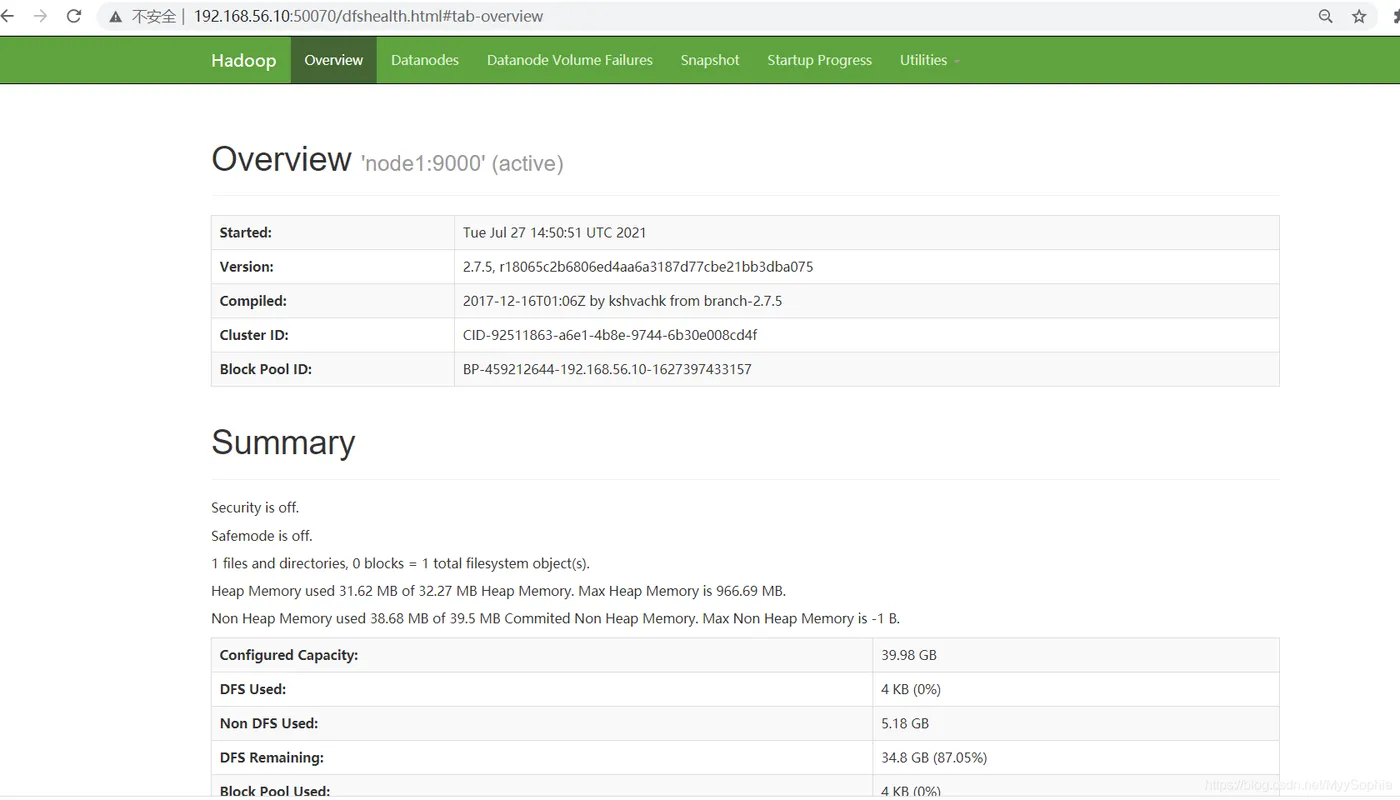The height and width of the screenshot is (800, 1400).
Task: Open Datanode Volume Failures tab
Action: 570,60
